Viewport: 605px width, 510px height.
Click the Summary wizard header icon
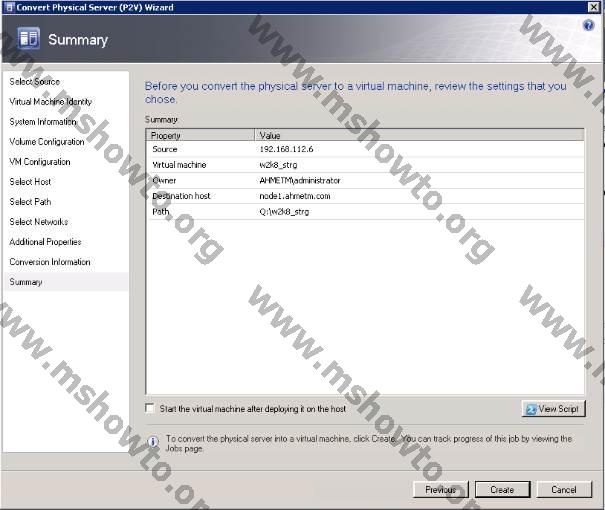(29, 40)
